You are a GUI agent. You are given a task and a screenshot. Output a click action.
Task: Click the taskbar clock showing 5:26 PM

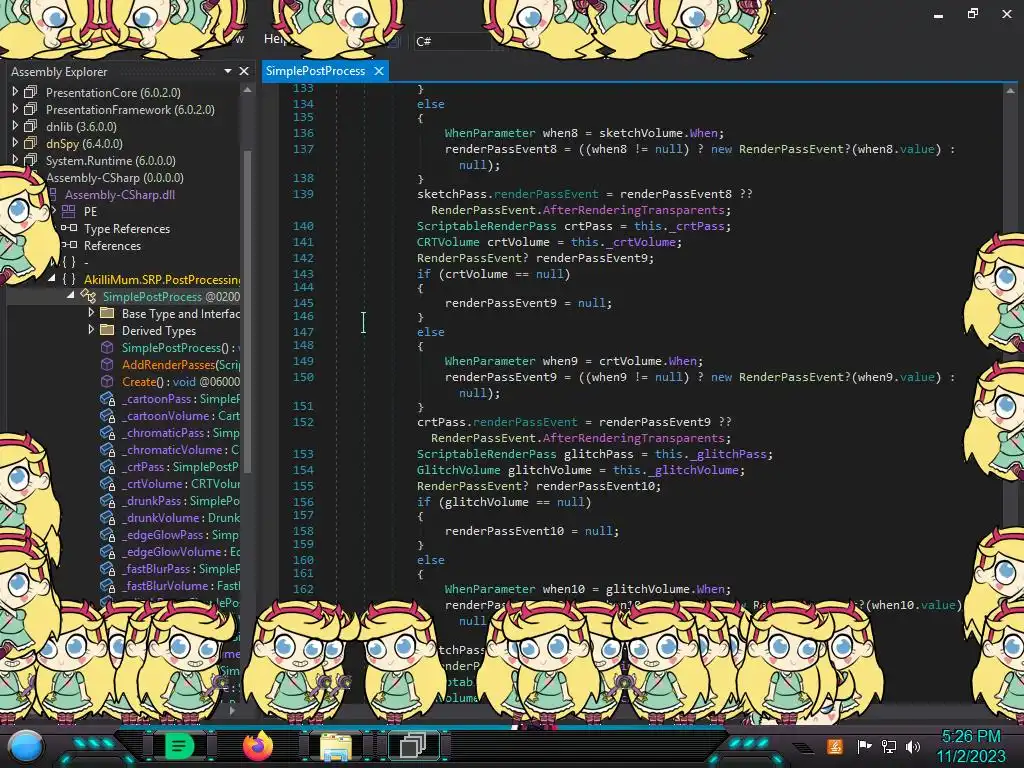click(971, 737)
